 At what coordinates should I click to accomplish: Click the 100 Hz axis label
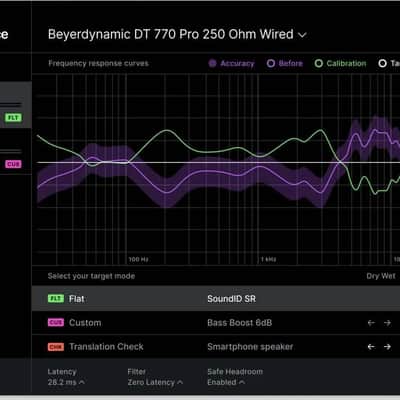coord(139,259)
